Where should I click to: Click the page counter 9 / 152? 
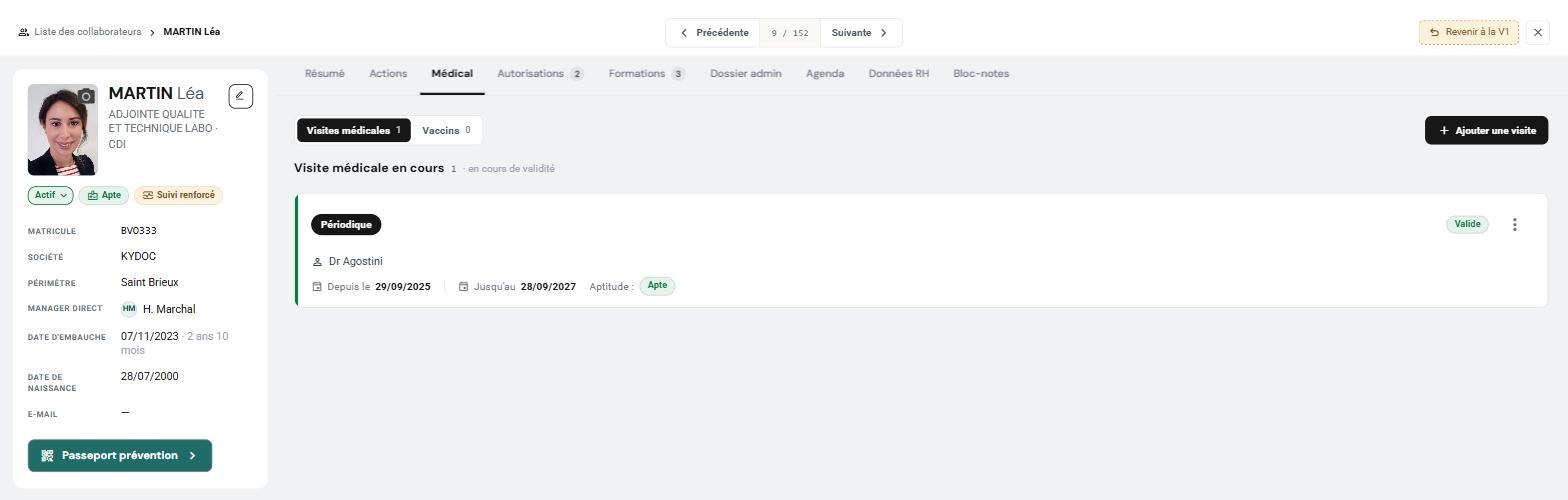(790, 33)
